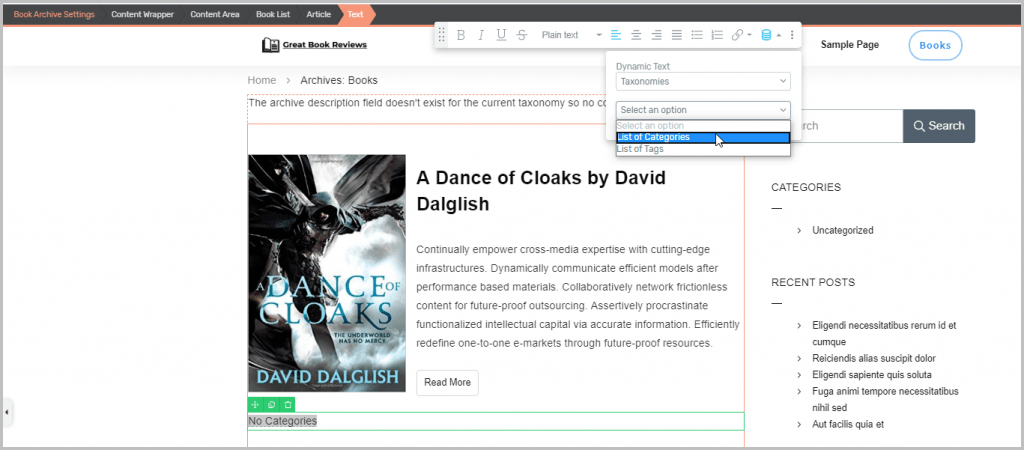
Task: Delete the element with trash icon
Action: coord(288,404)
